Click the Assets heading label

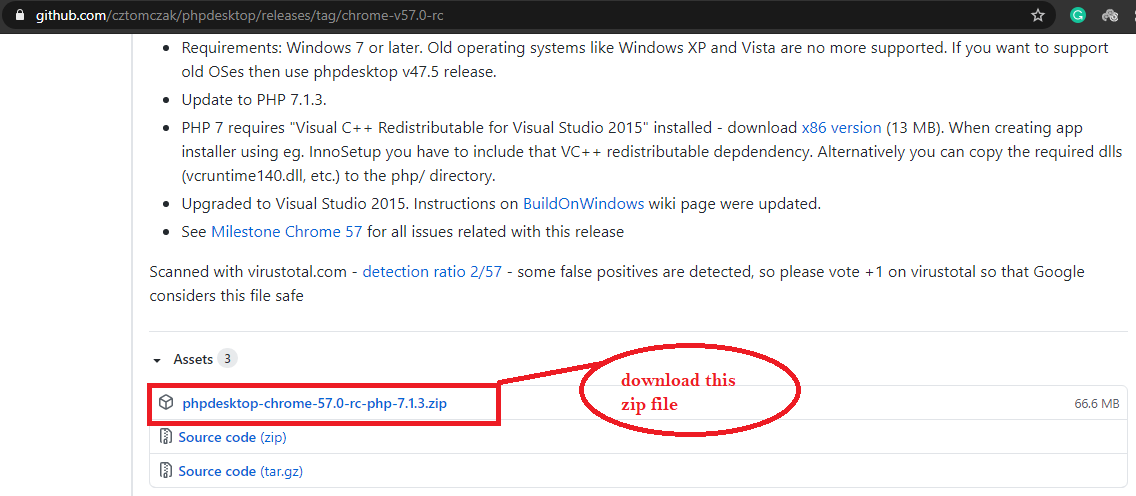193,359
